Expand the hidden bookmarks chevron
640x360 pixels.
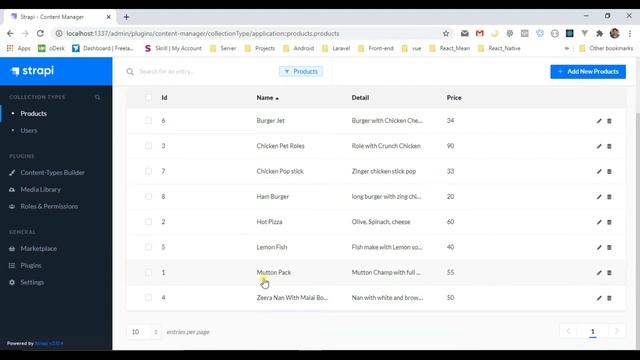click(567, 48)
